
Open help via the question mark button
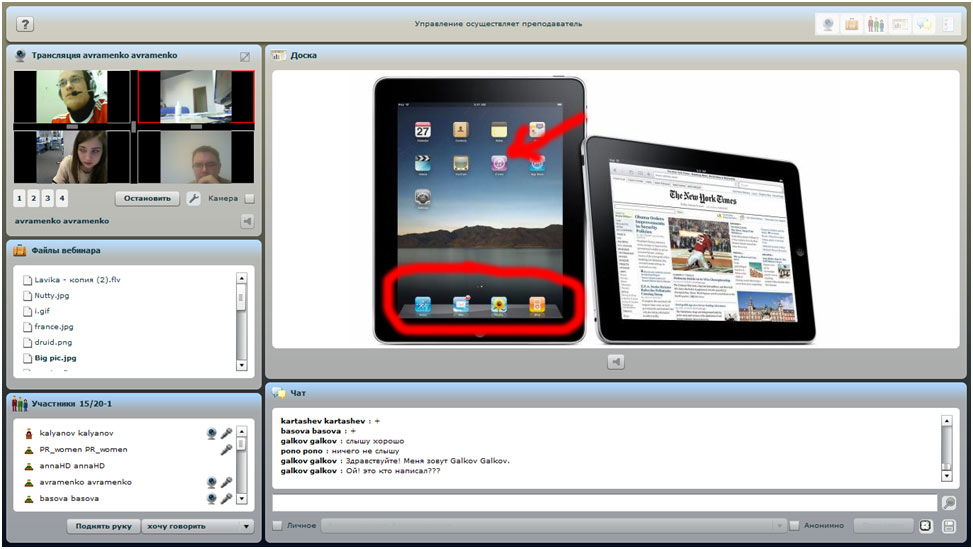click(25, 24)
